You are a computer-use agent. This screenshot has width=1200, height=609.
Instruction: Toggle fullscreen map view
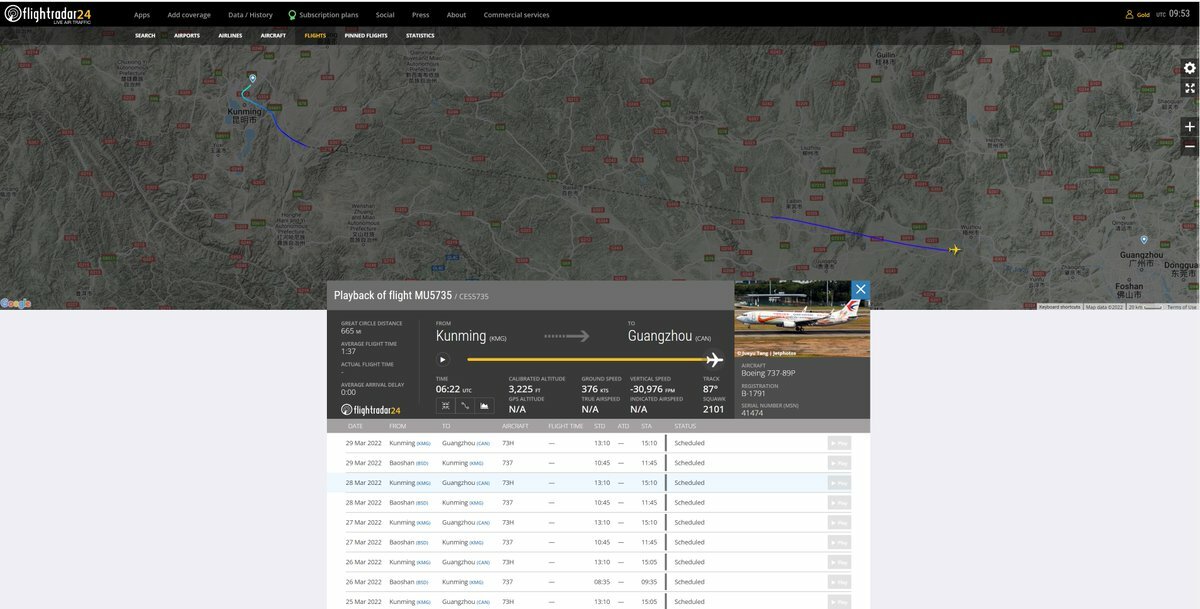point(1189,88)
